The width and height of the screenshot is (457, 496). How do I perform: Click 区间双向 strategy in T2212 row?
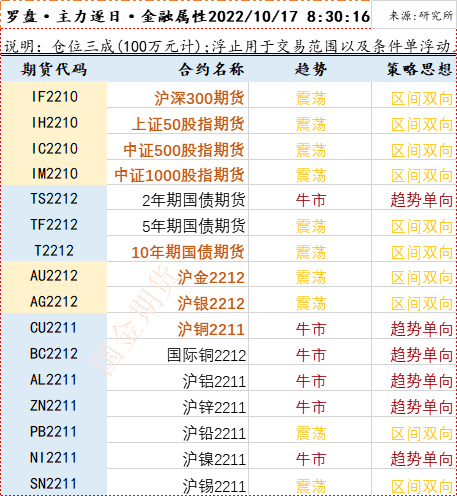click(x=422, y=252)
